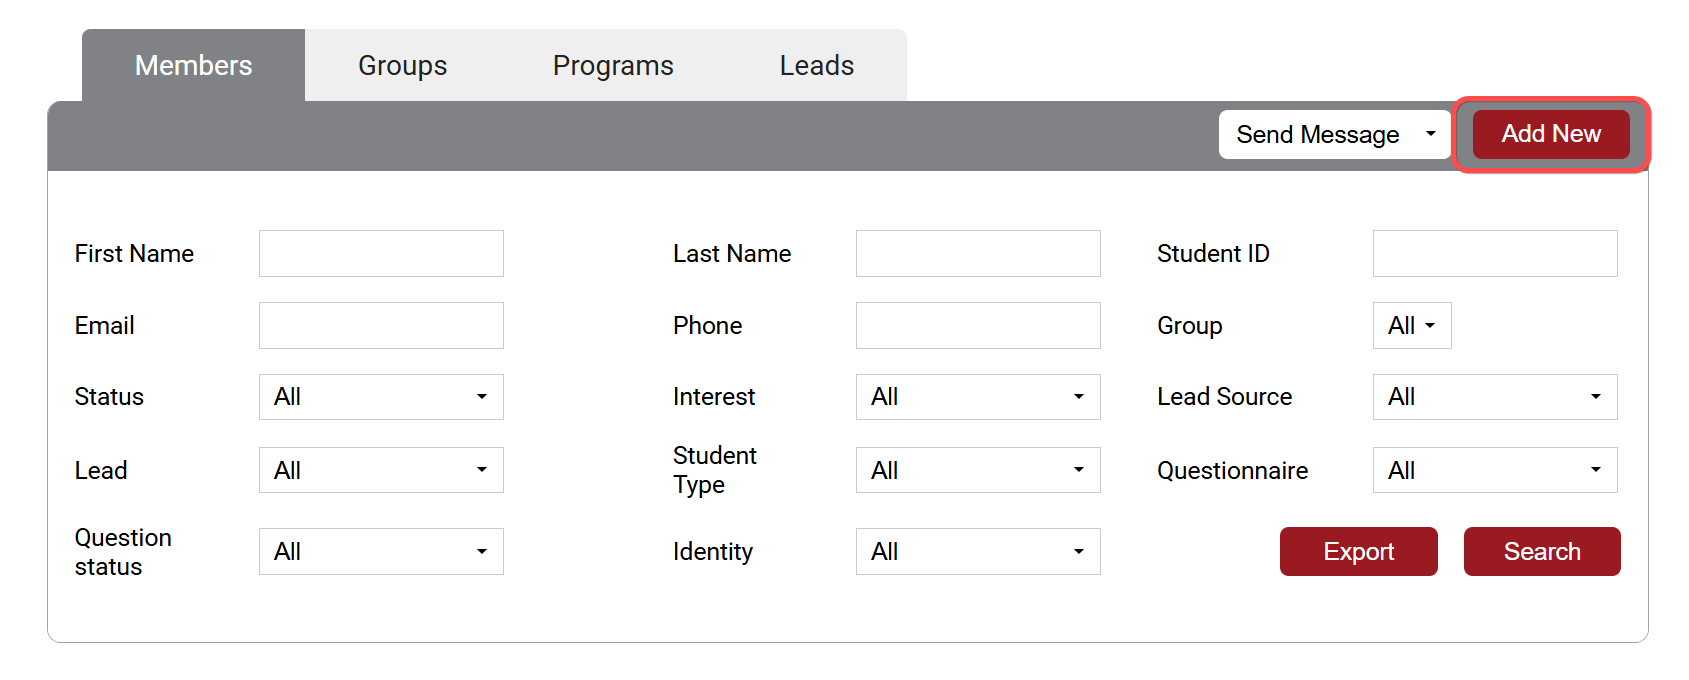
Task: Click the Members tab
Action: pyautogui.click(x=193, y=66)
